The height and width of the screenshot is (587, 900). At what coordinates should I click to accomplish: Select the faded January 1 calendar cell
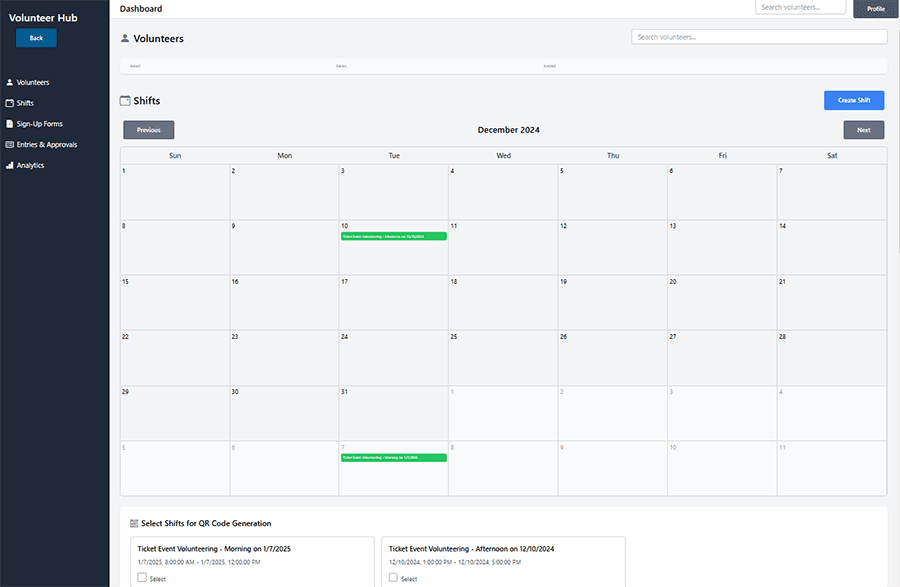click(x=503, y=413)
